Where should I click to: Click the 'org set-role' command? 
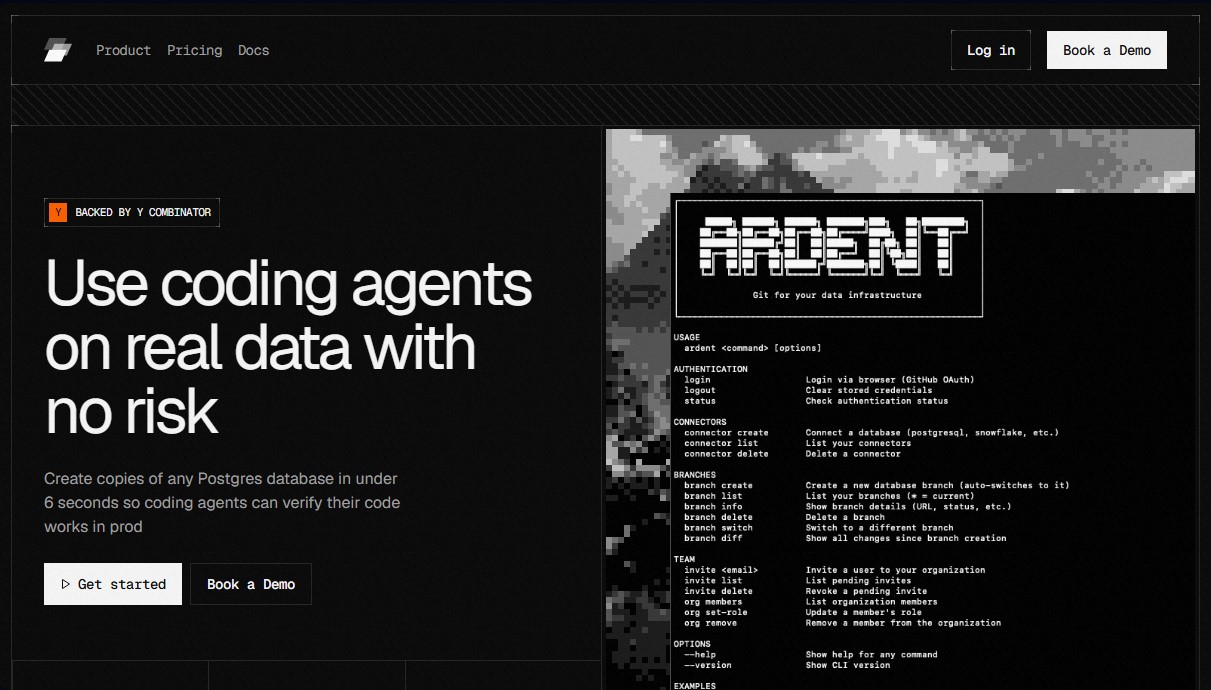click(x=716, y=612)
